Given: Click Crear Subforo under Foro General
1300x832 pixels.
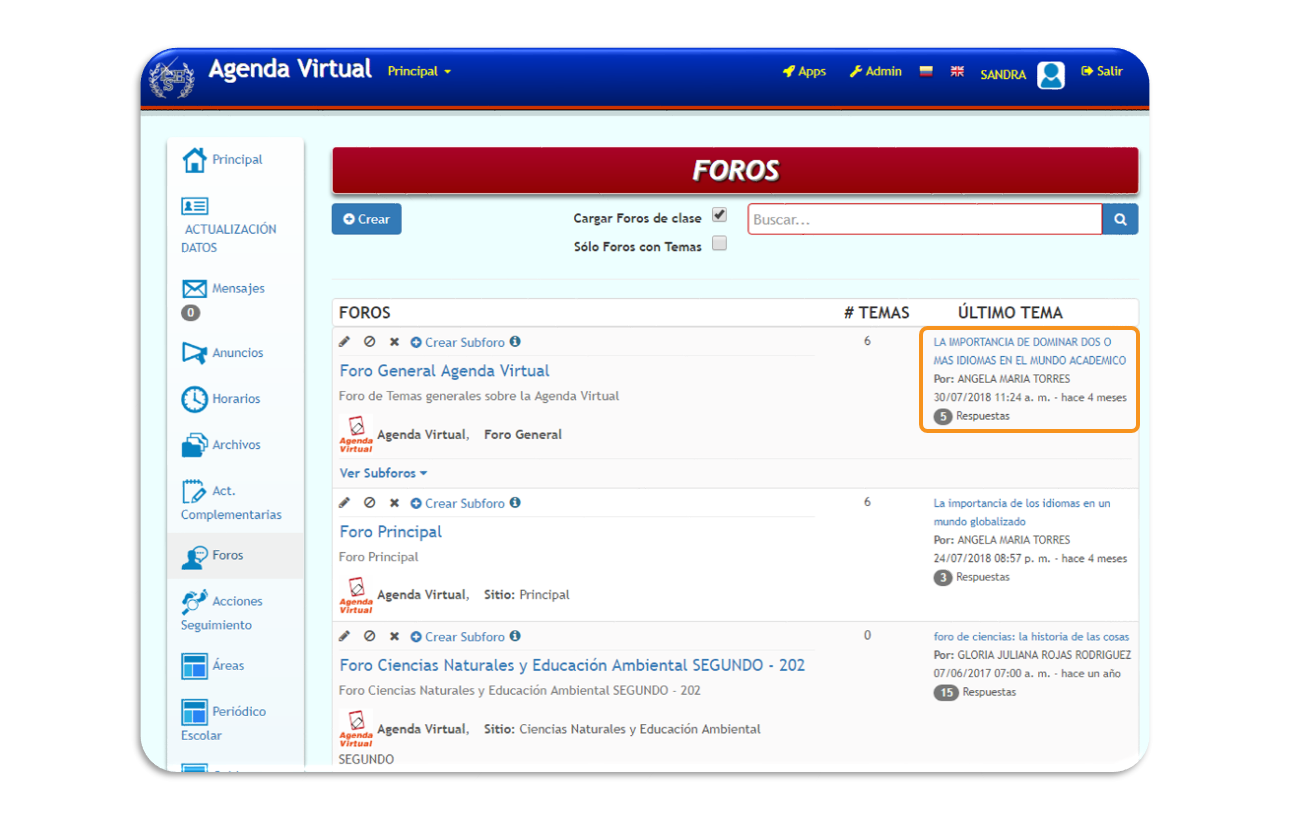Looking at the screenshot, I should [458, 342].
